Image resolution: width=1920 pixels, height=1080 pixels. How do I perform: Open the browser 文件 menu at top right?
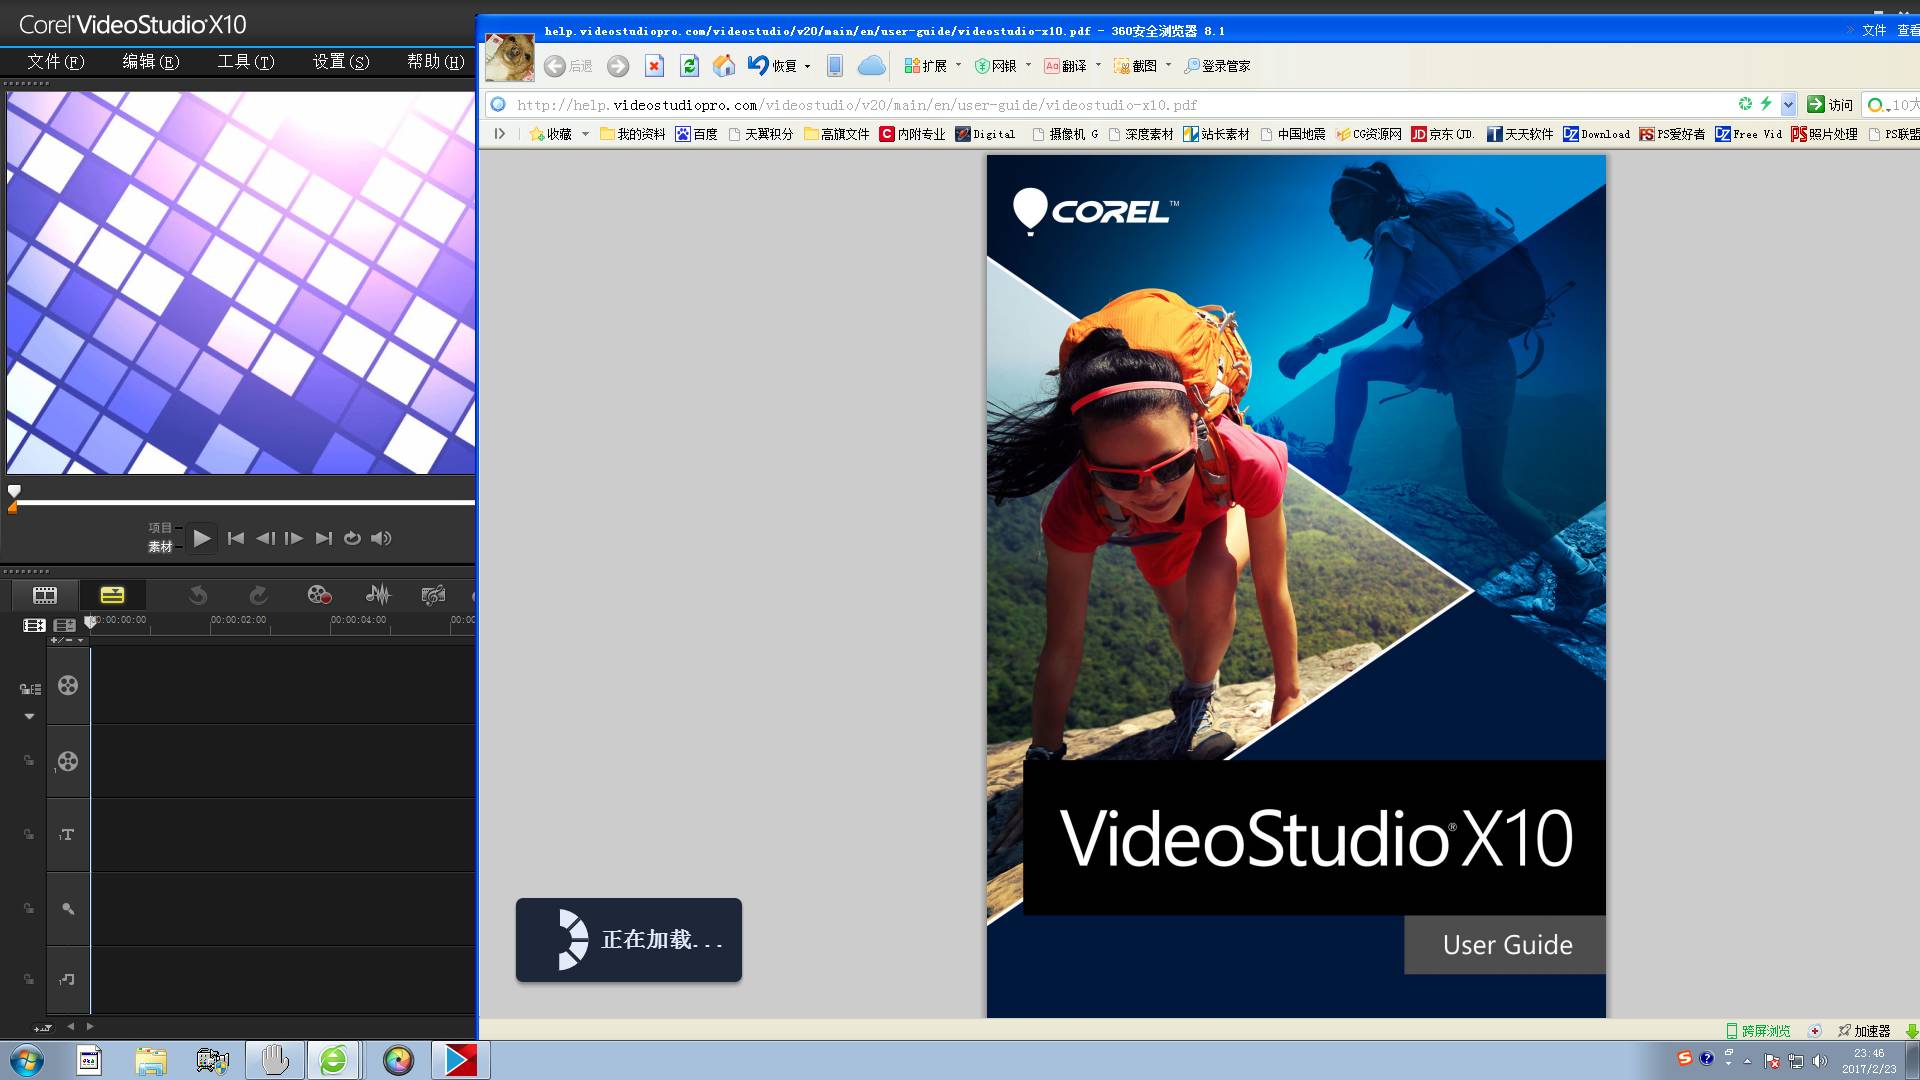click(1874, 31)
